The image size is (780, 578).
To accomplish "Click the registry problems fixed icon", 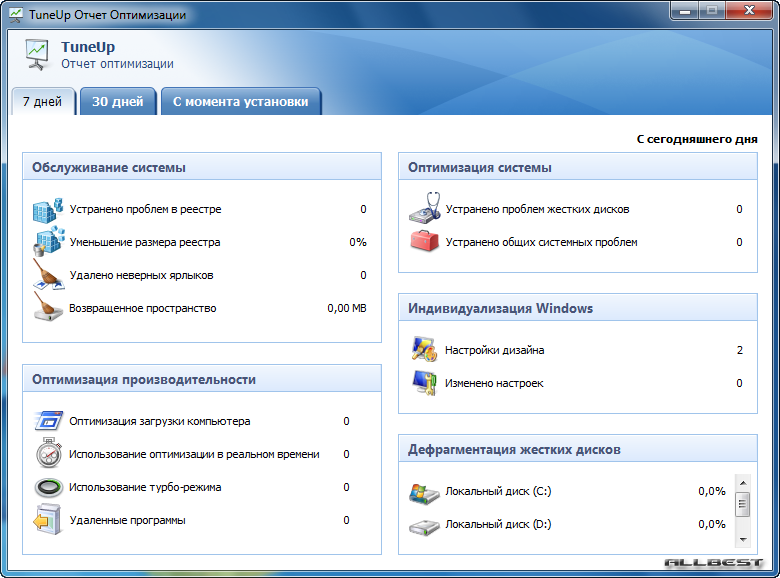I will (48, 209).
